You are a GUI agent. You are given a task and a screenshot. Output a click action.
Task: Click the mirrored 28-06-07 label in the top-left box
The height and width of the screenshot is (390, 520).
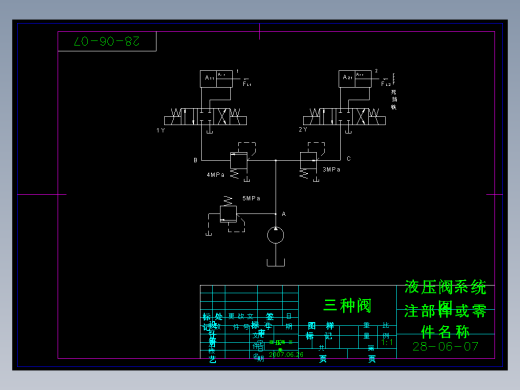(107, 41)
